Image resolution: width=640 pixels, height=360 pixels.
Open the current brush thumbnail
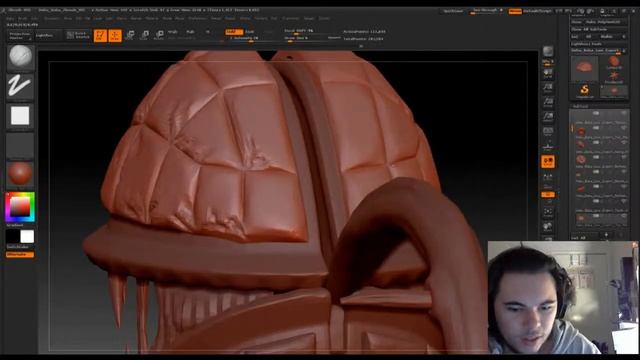point(20,57)
